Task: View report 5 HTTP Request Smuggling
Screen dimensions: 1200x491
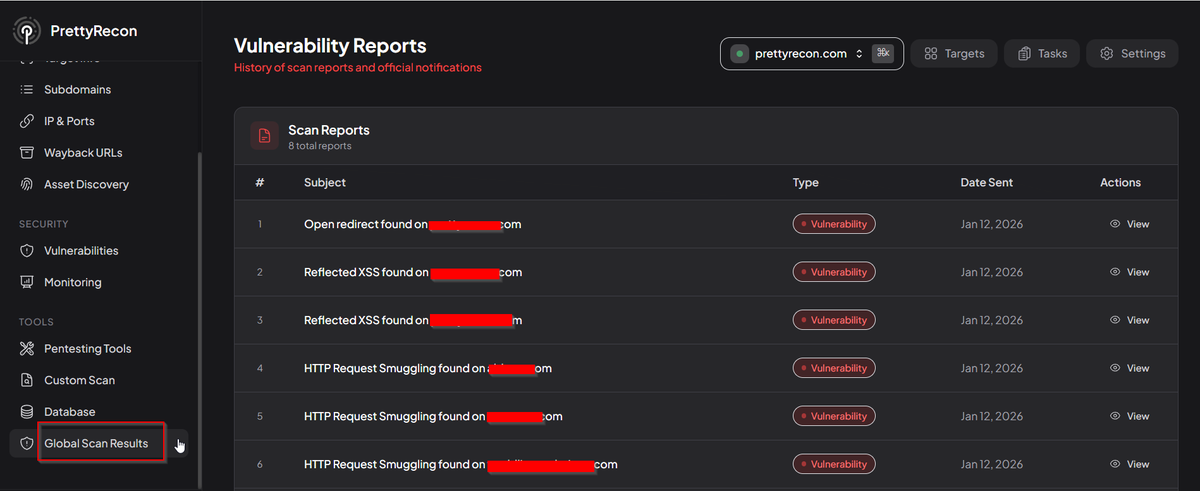Action: click(x=1130, y=416)
